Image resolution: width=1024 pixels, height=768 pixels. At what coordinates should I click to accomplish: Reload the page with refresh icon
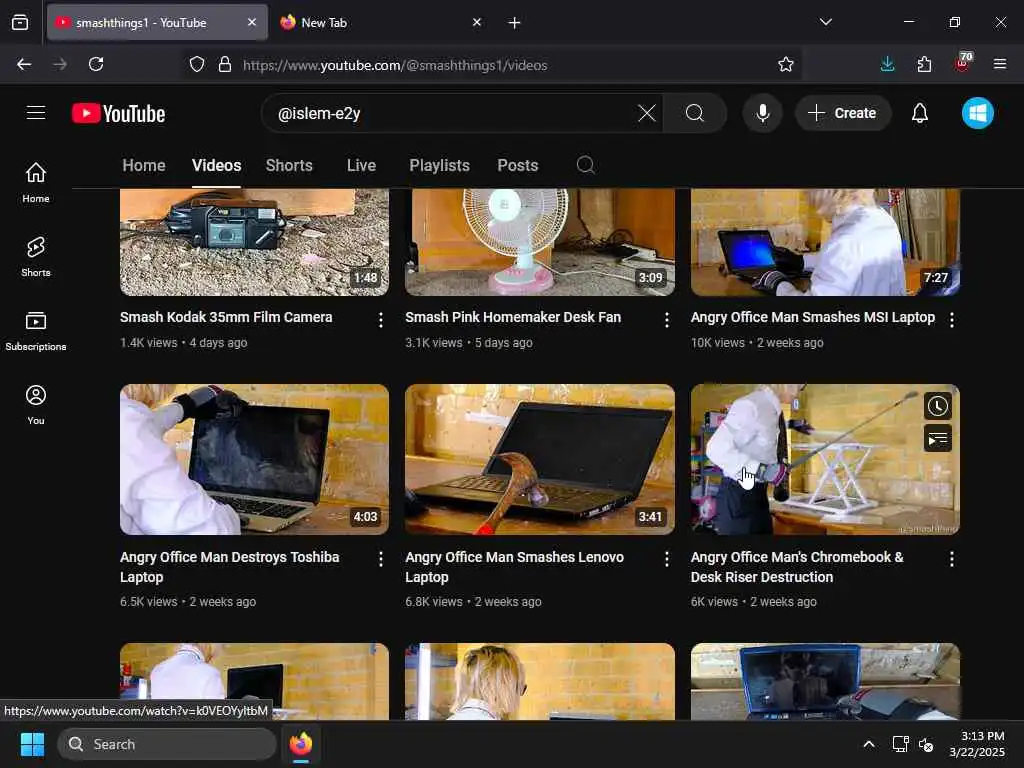click(96, 64)
